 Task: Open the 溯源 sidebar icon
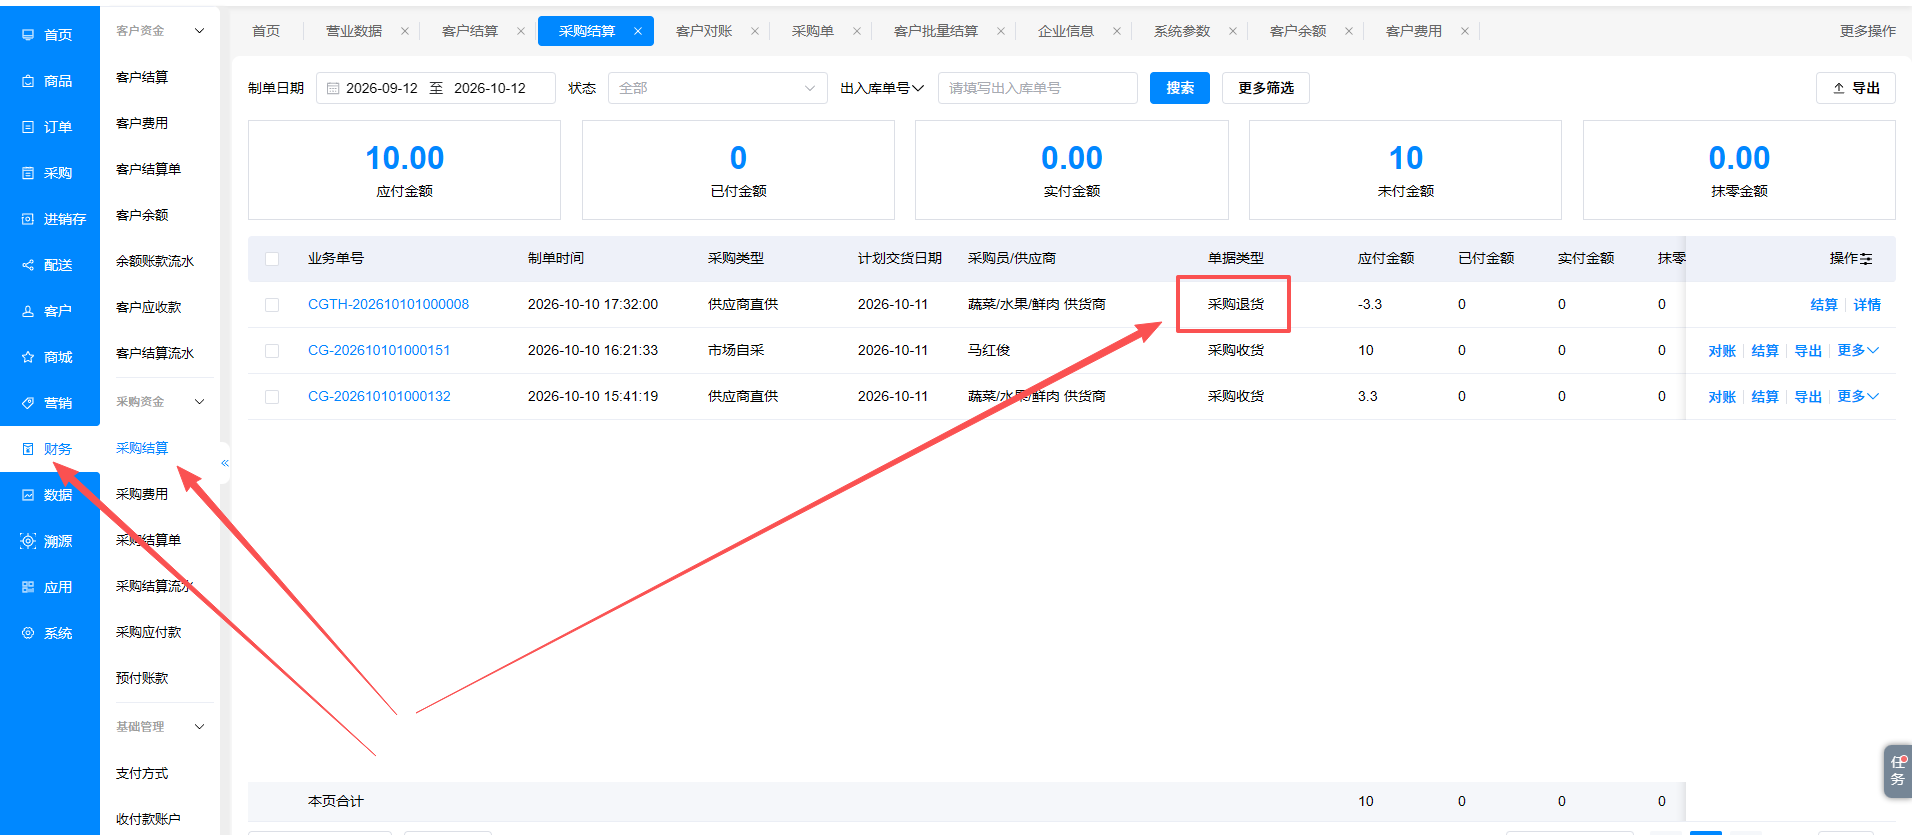(28, 541)
